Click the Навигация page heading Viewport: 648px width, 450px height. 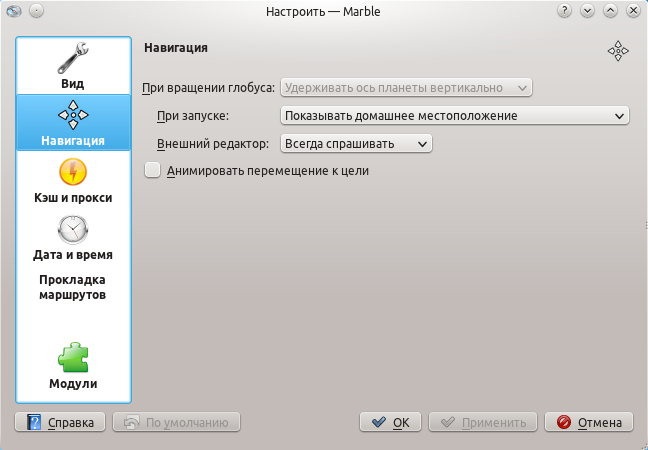coord(176,48)
